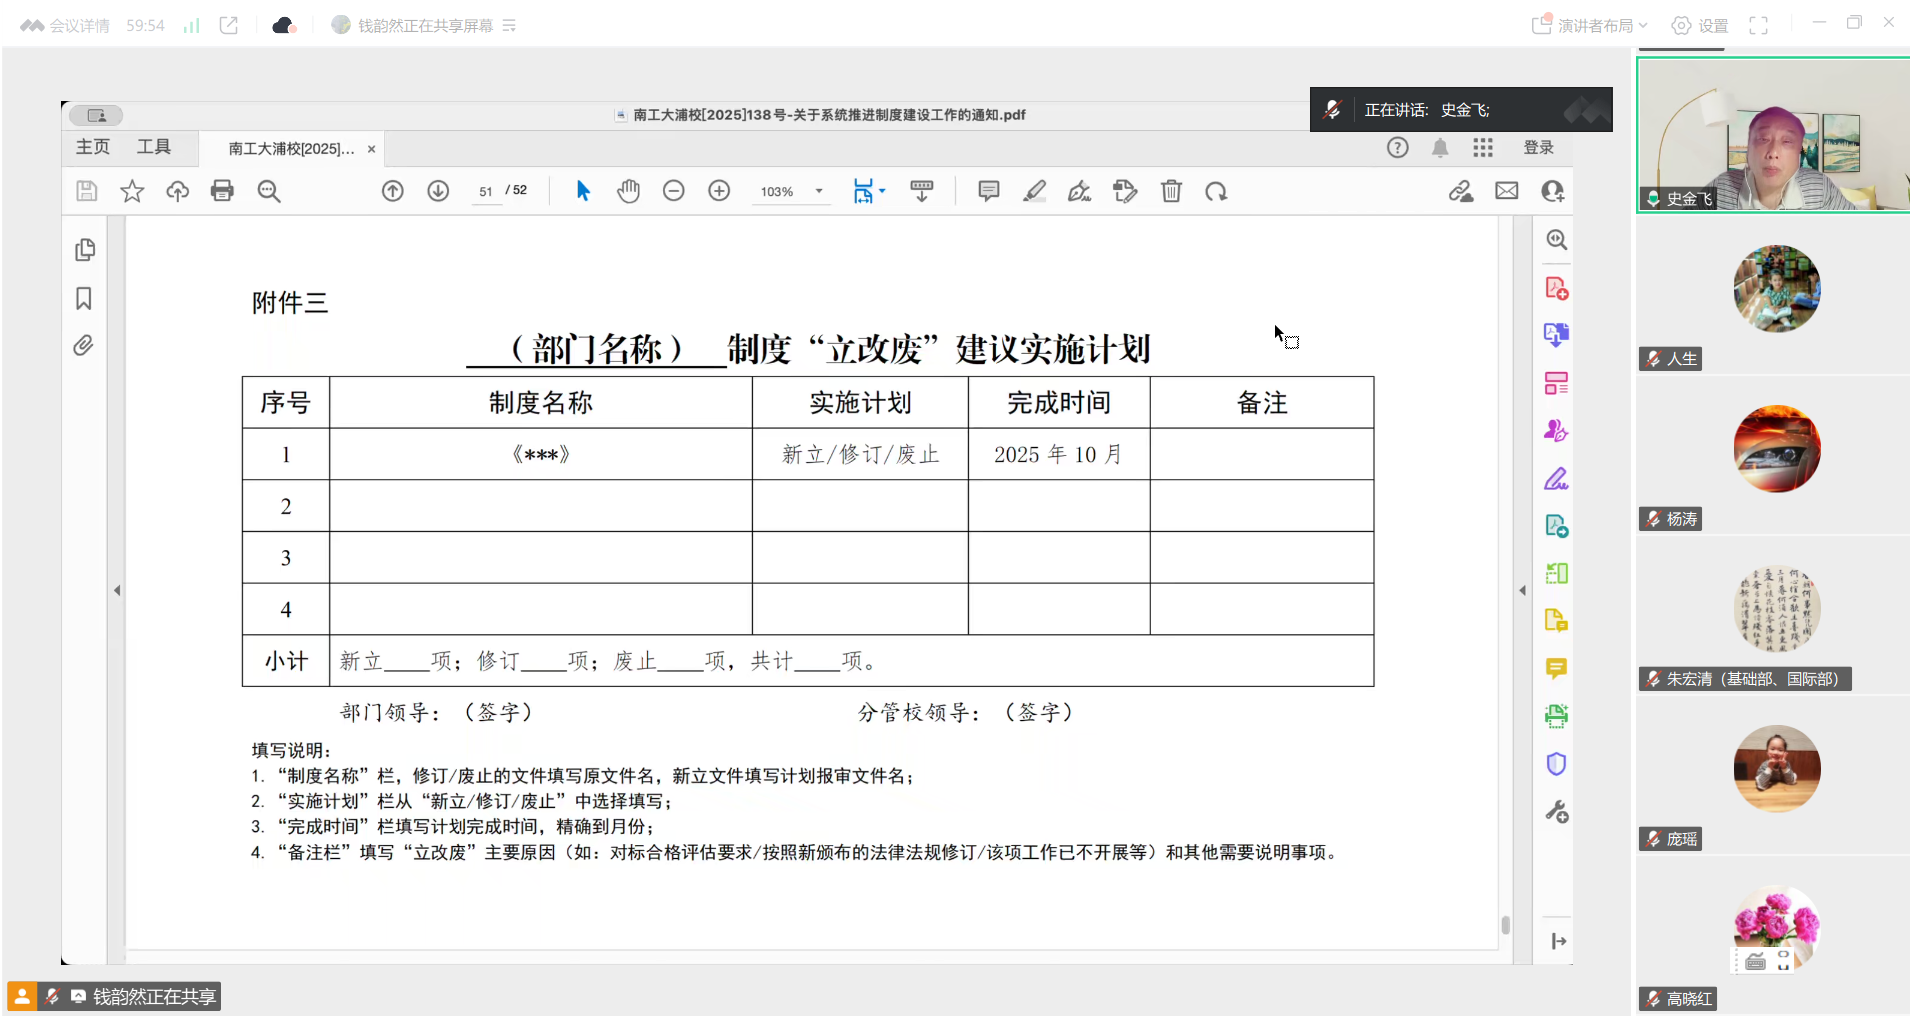The height and width of the screenshot is (1016, 1910).
Task: Print the document with the printer icon
Action: point(222,191)
